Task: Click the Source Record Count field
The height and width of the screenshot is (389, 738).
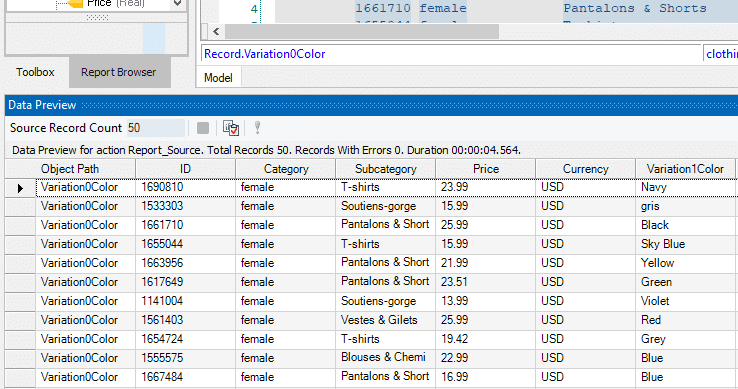Action: coord(155,128)
